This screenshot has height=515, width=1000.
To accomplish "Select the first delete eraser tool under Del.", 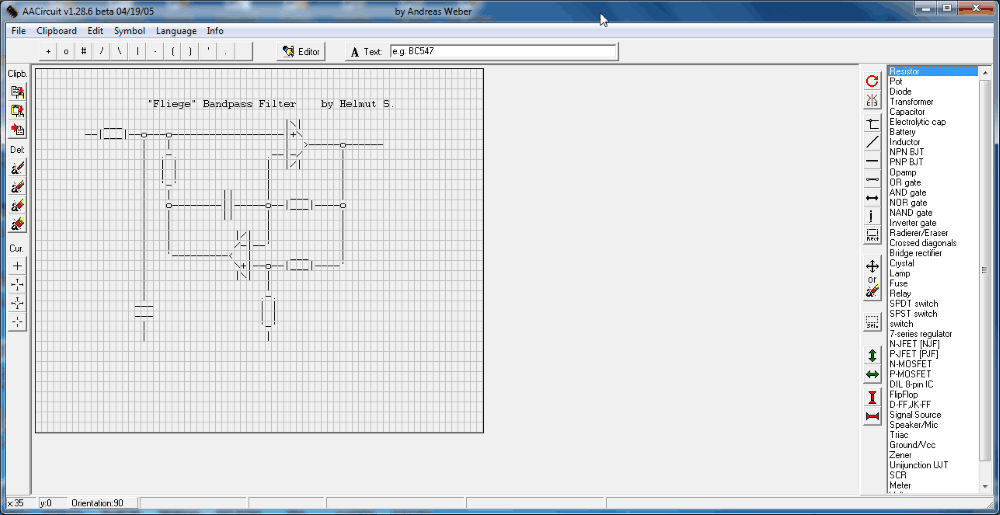I will pos(18,168).
